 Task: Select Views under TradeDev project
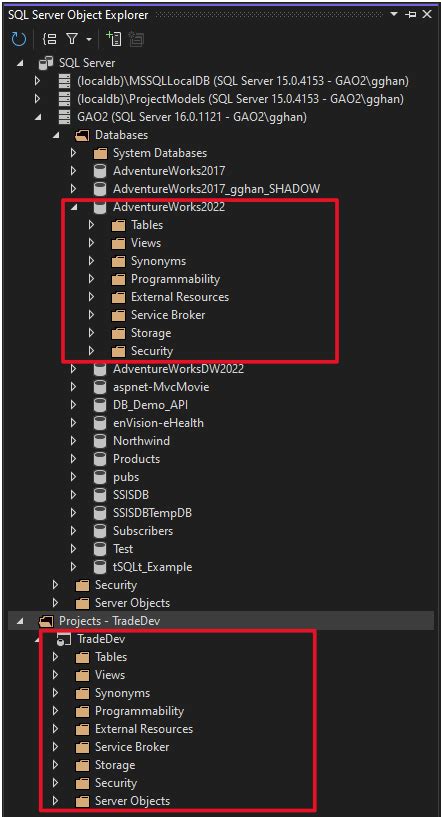coord(109,675)
